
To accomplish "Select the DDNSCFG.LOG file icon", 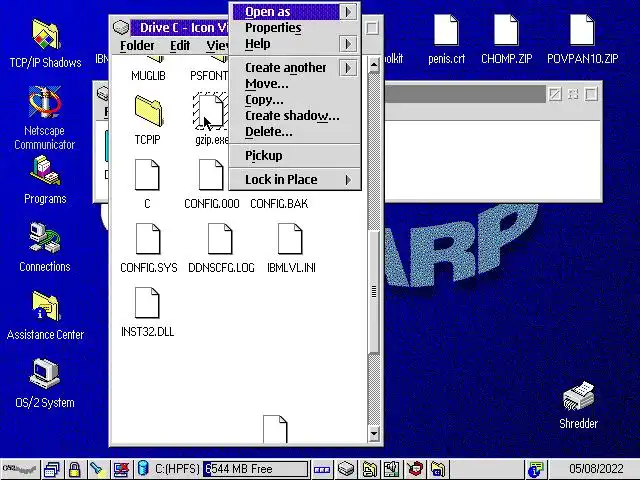I will [x=220, y=239].
